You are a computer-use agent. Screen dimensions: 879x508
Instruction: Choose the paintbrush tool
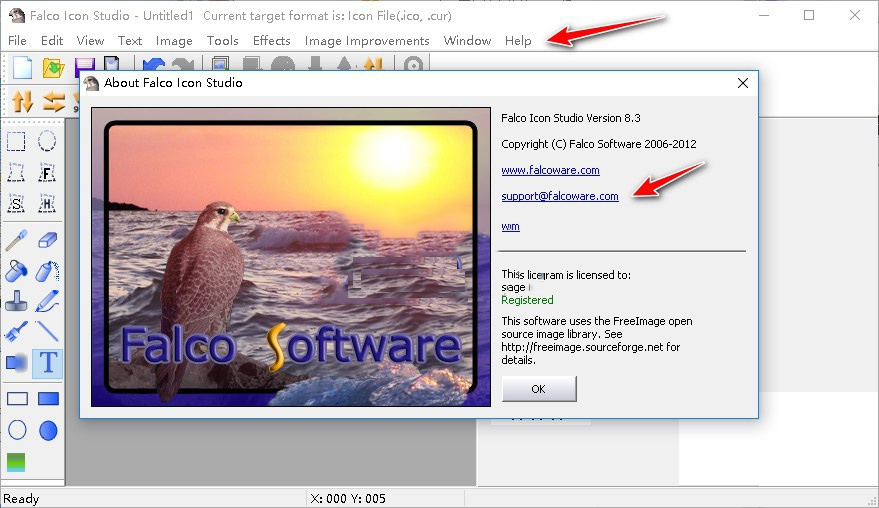pos(16,332)
